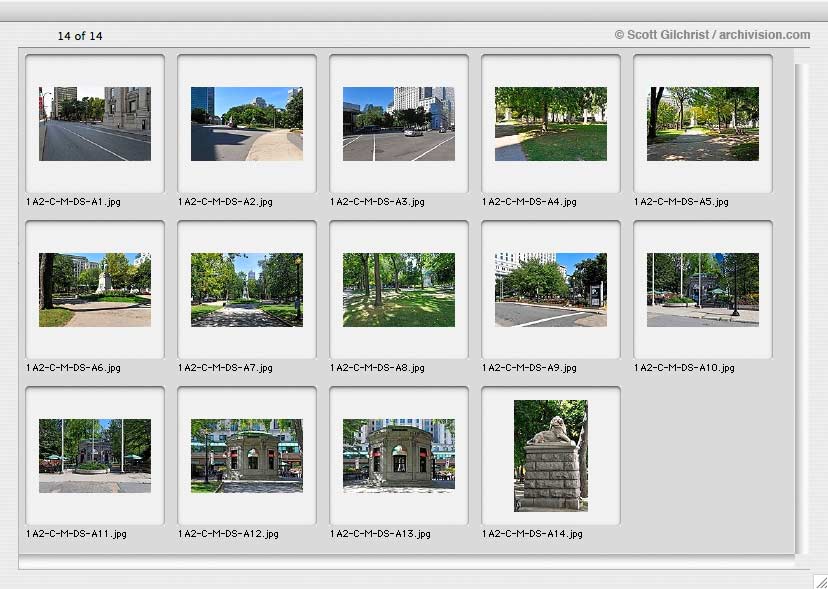Select thumbnail 1A2-C-M-DS-A13.jpg stone pavilion

[x=399, y=456]
